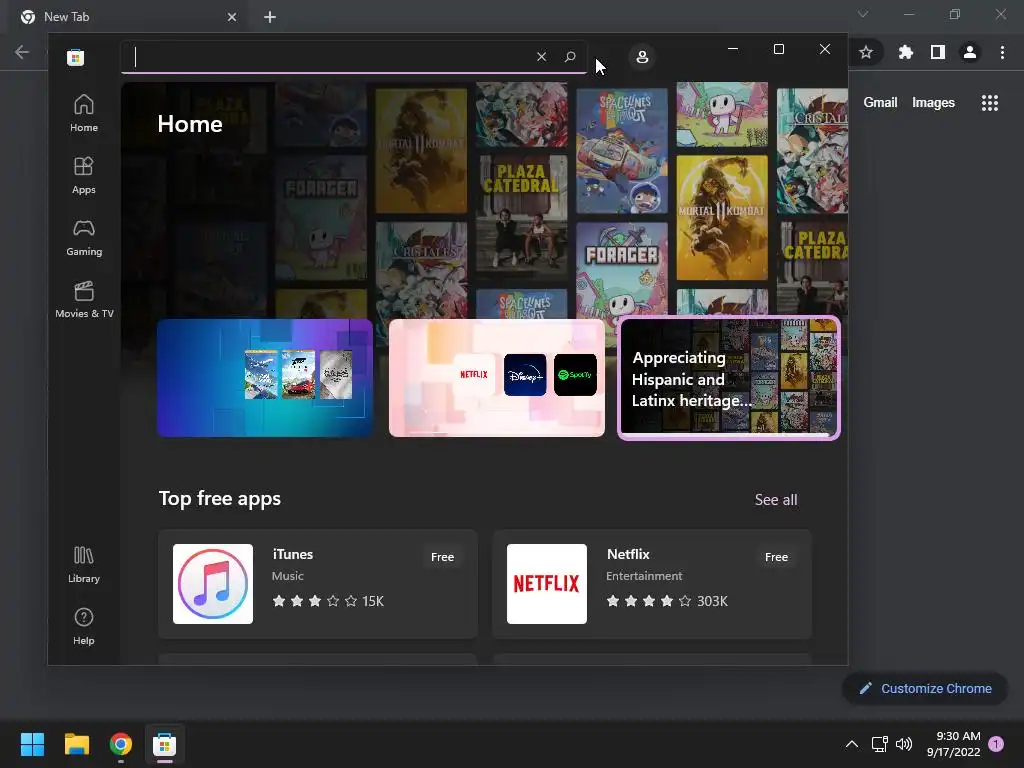Toggle Chrome side panel icon

click(x=938, y=52)
